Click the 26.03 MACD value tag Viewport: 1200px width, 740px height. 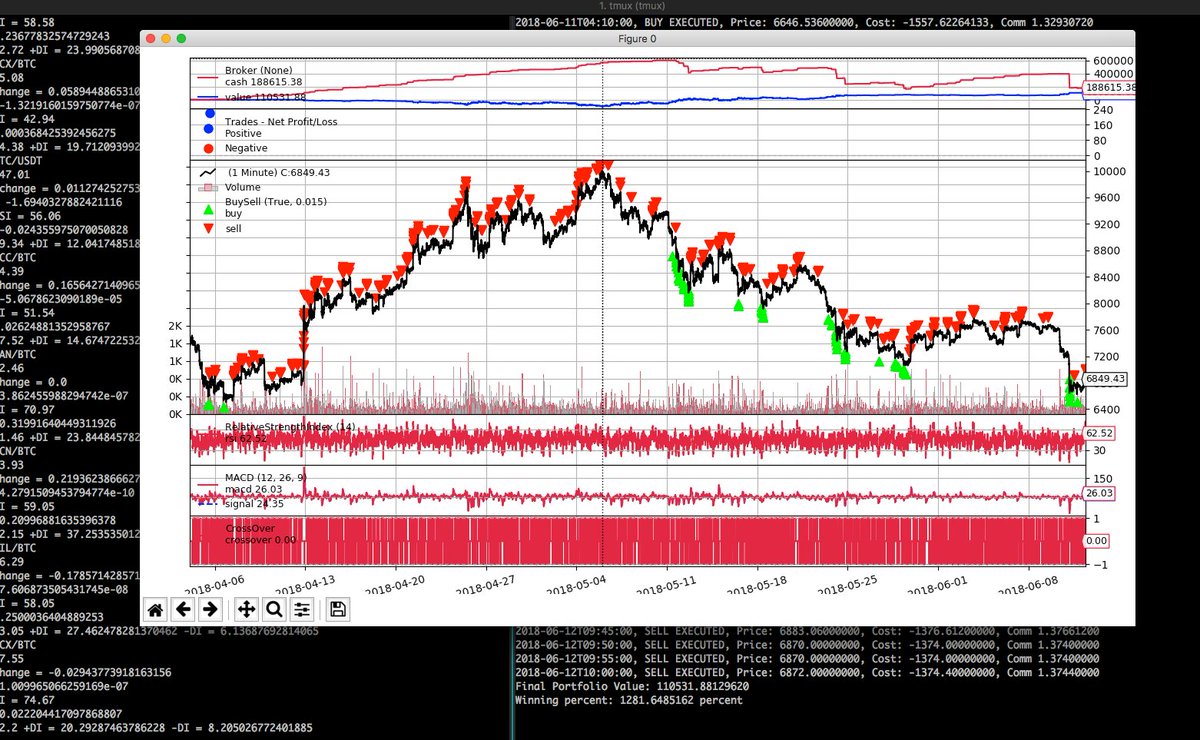(1099, 493)
